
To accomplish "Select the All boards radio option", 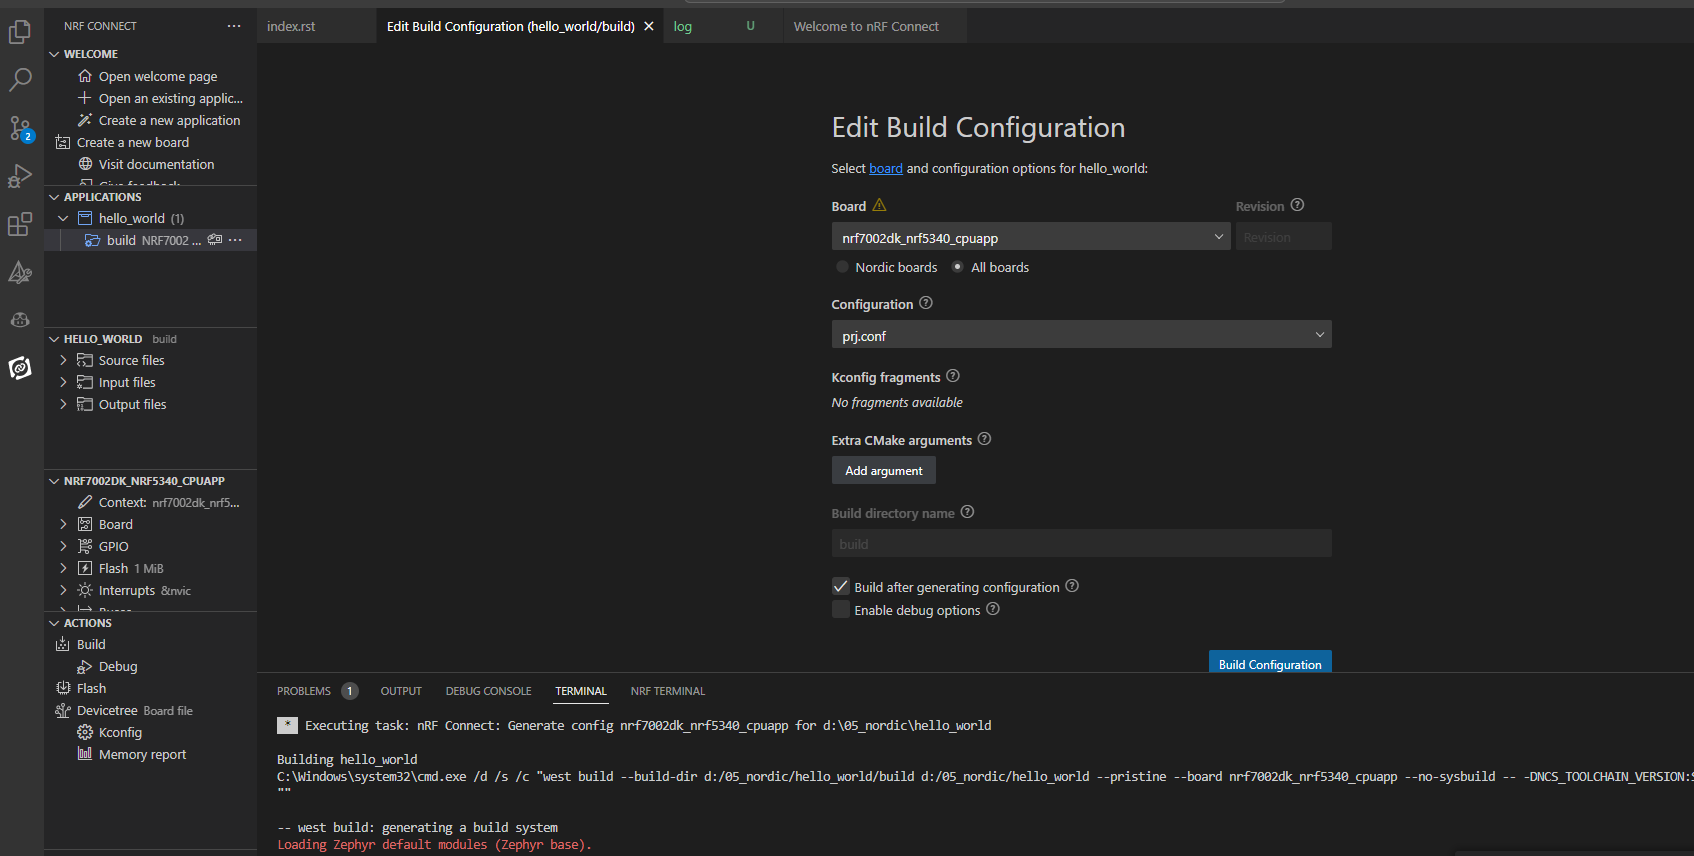I will 958,267.
